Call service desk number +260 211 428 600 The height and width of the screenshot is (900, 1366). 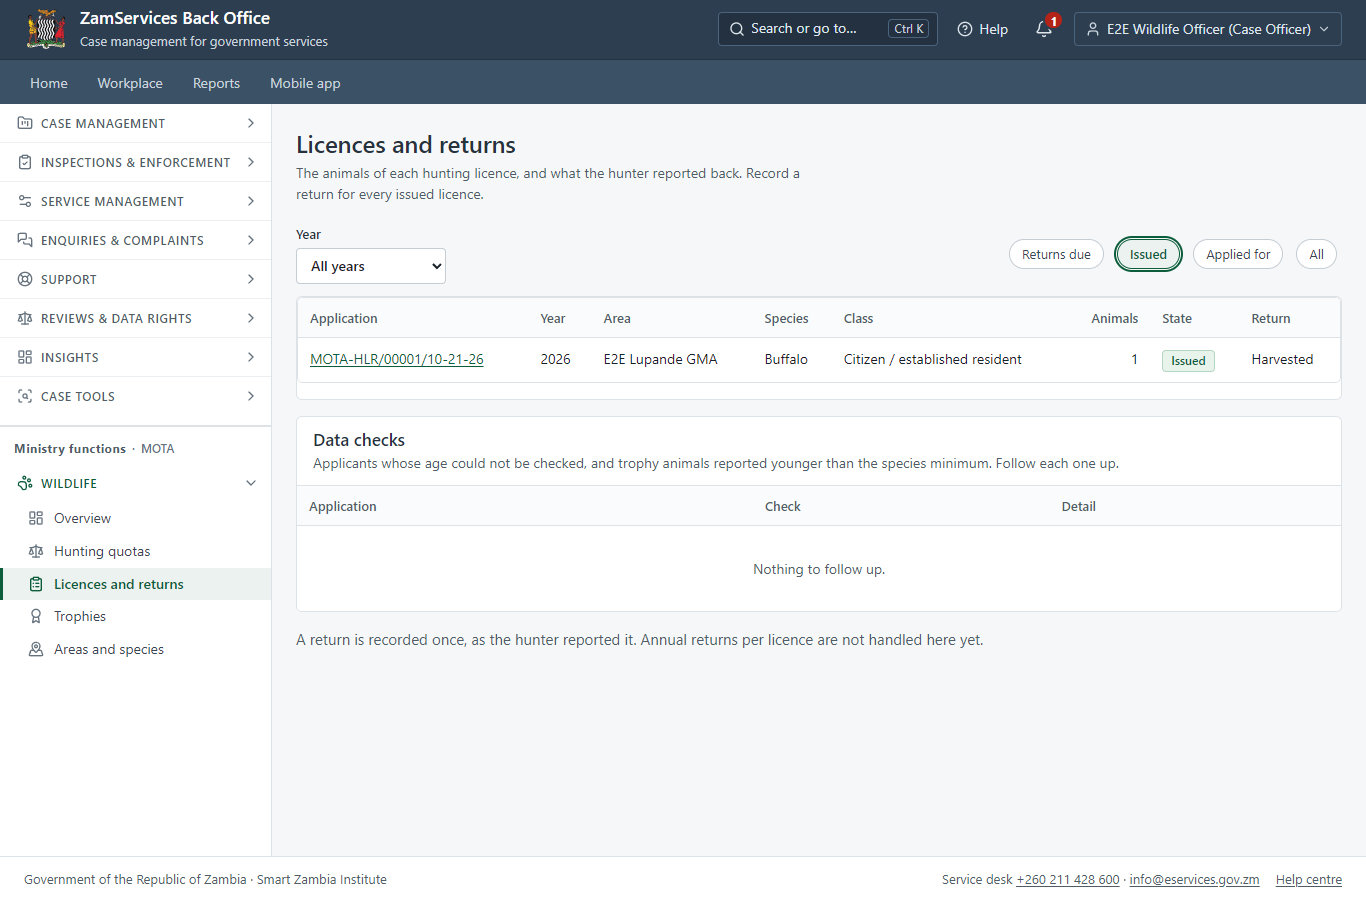click(1068, 880)
